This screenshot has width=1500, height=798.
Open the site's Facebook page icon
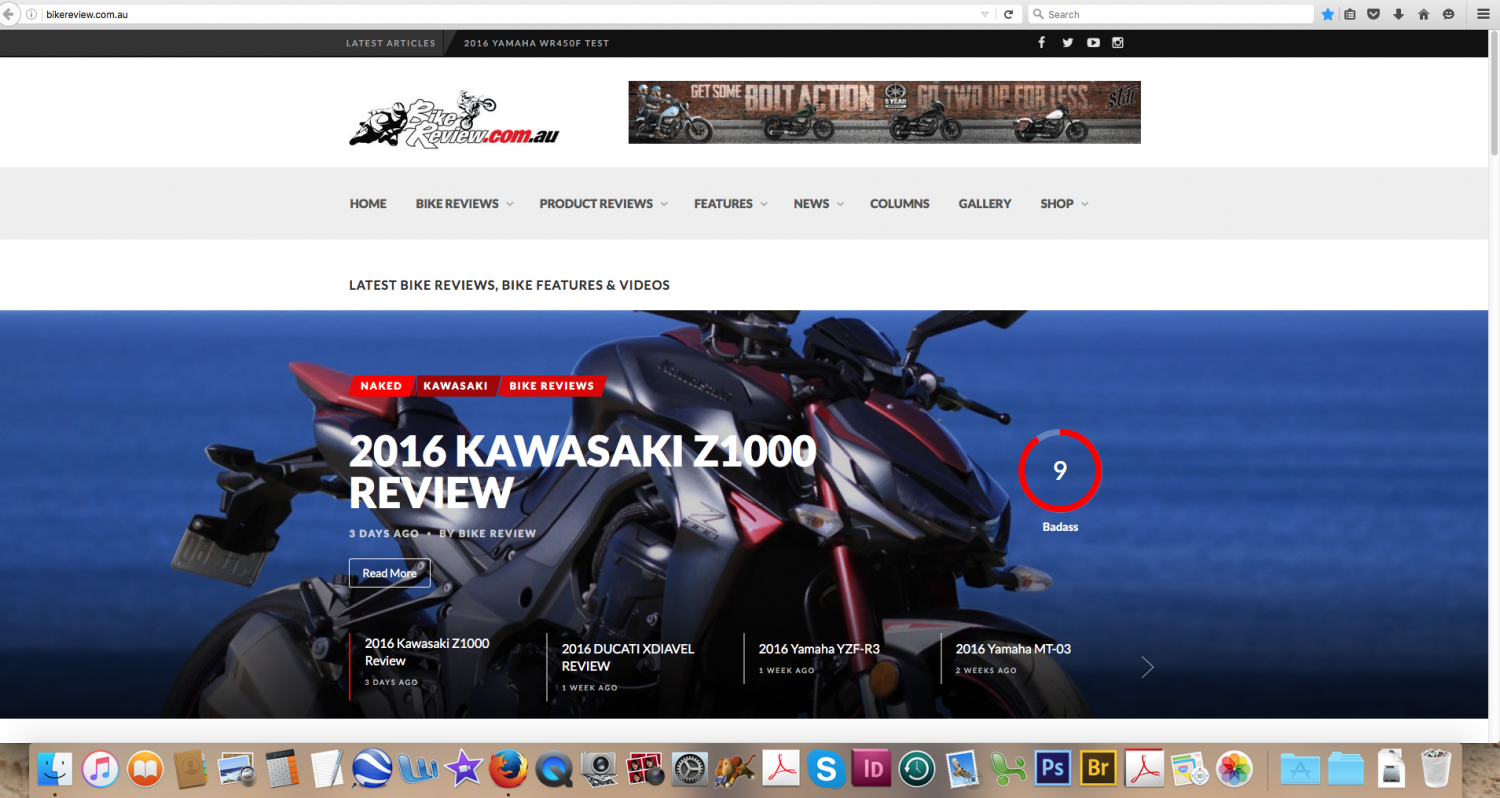click(x=1041, y=43)
